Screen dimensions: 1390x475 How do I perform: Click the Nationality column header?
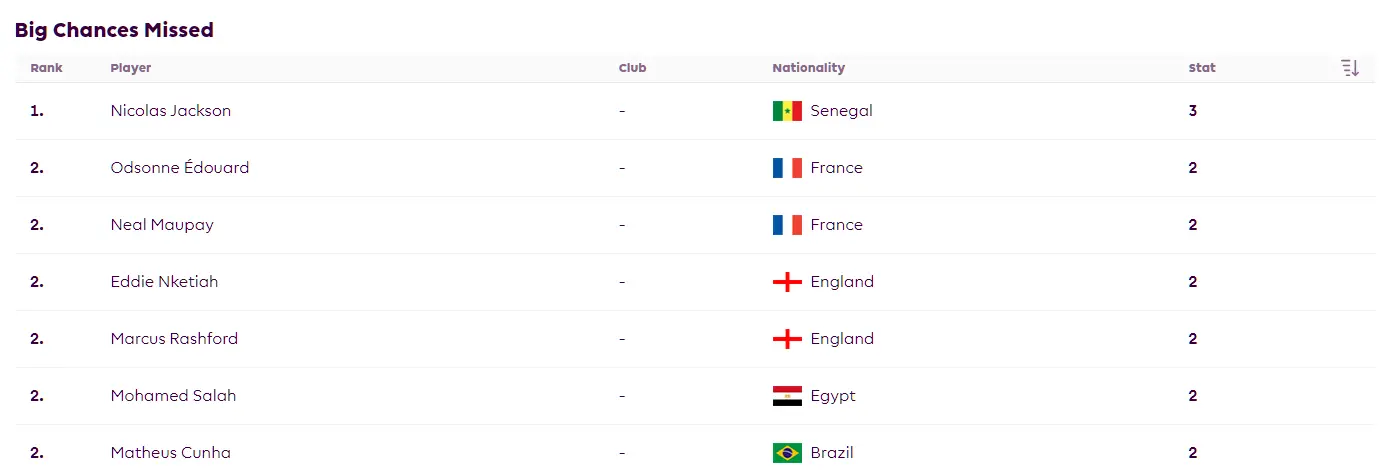tap(808, 68)
